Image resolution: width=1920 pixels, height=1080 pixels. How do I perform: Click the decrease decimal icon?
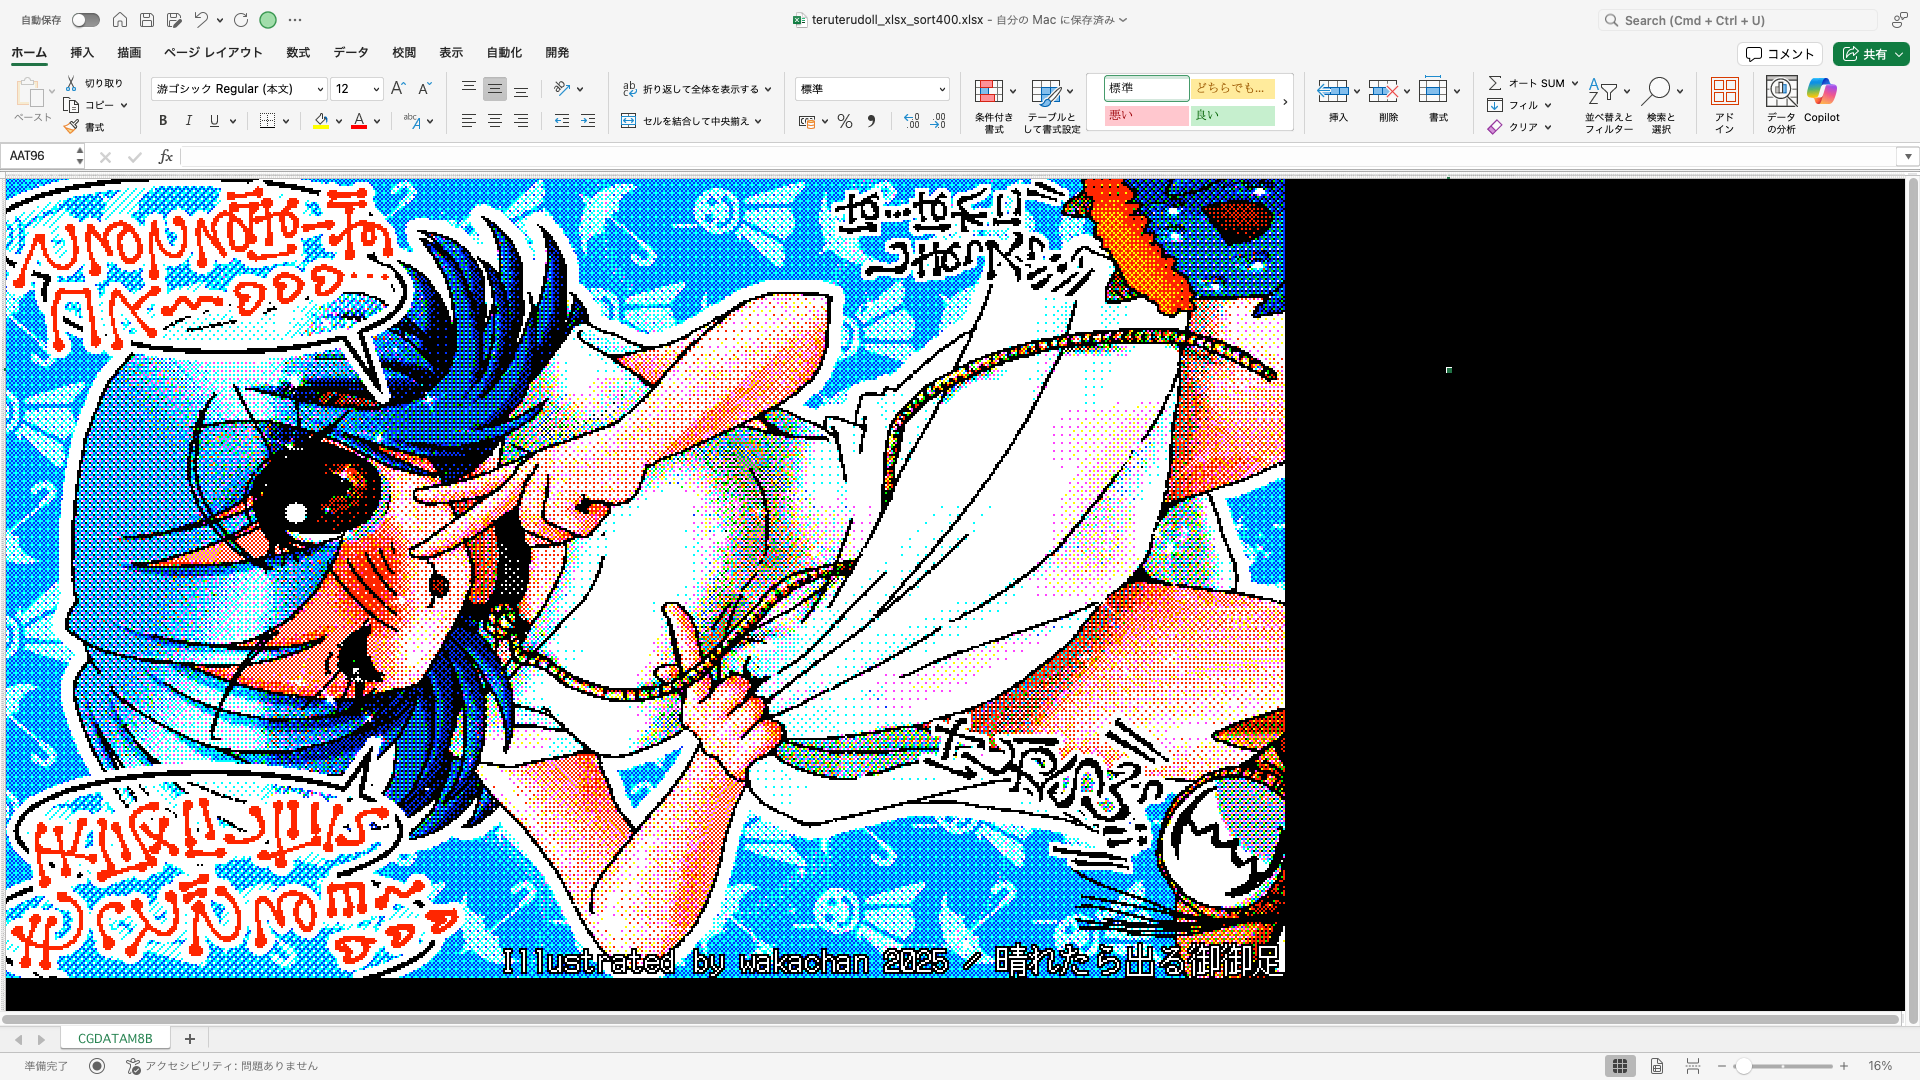click(938, 121)
